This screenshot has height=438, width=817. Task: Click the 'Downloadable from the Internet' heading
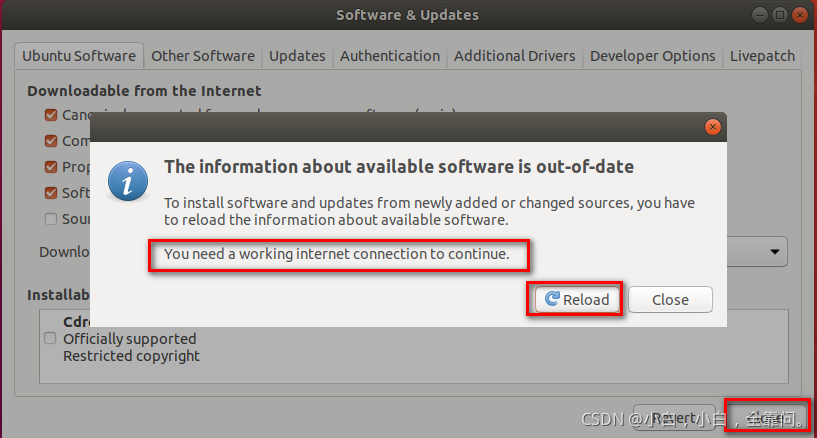click(144, 91)
